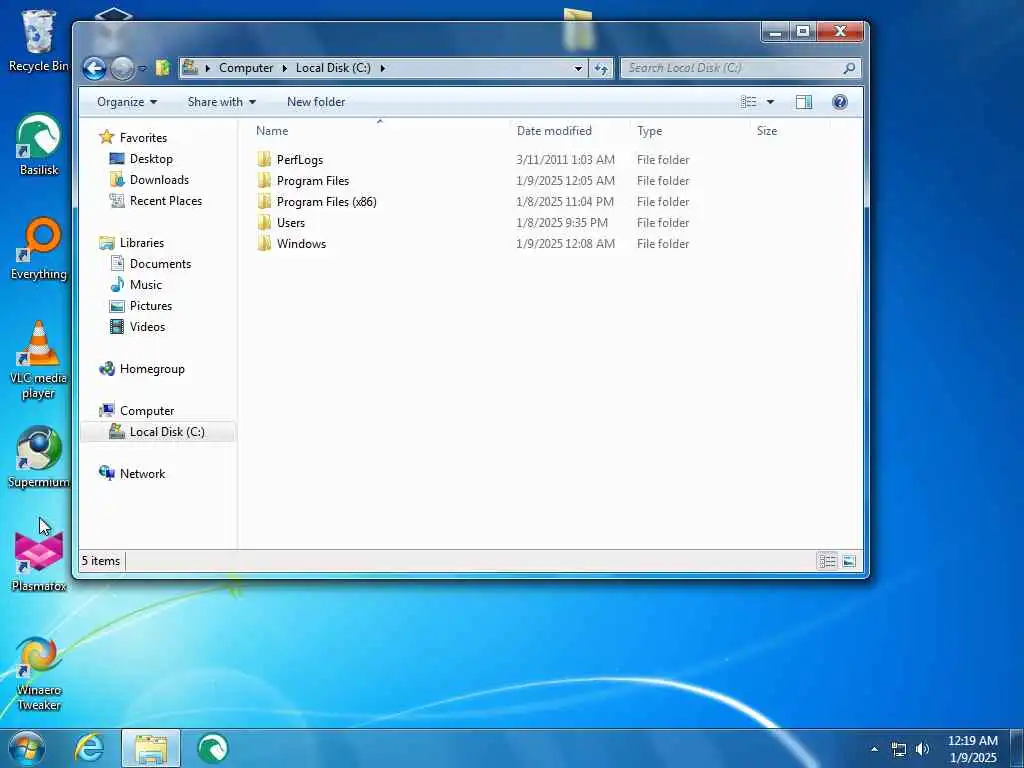The image size is (1024, 768).
Task: Select the Program Files folder
Action: 312,181
